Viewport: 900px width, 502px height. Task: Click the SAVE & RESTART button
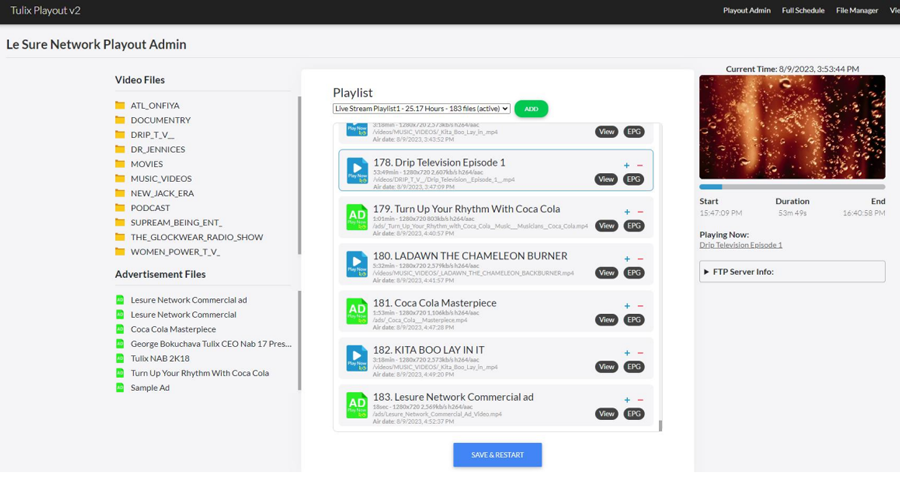tap(497, 455)
